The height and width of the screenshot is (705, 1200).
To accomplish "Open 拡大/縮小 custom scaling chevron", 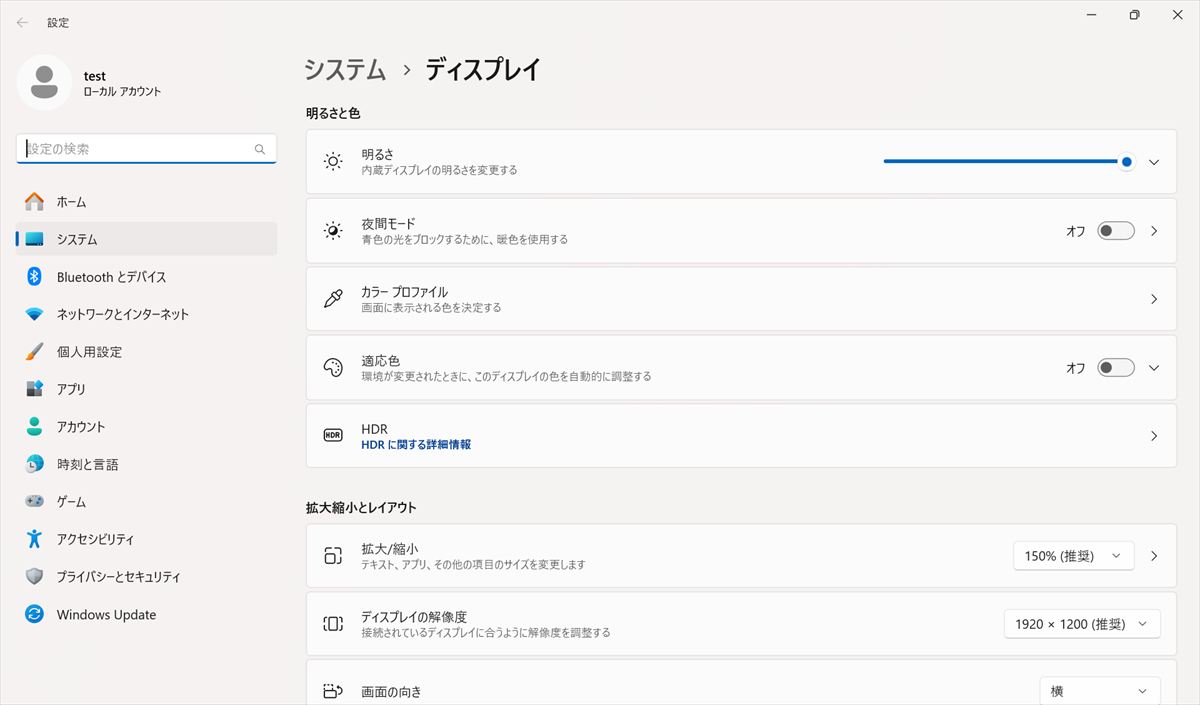I will tap(1154, 556).
